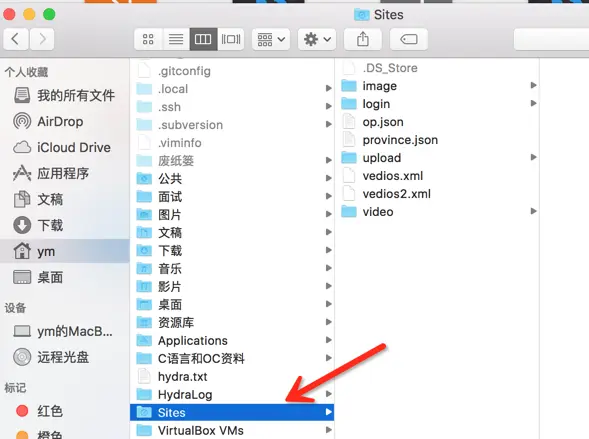
Task: Select the 音乐 folder
Action: [x=232, y=269]
